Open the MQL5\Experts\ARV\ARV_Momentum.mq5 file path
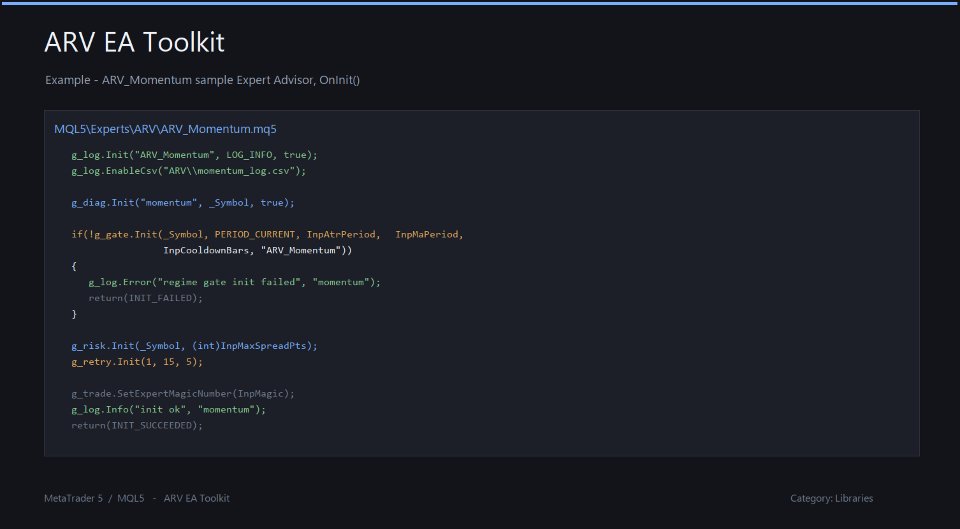960x529 pixels. click(x=165, y=129)
